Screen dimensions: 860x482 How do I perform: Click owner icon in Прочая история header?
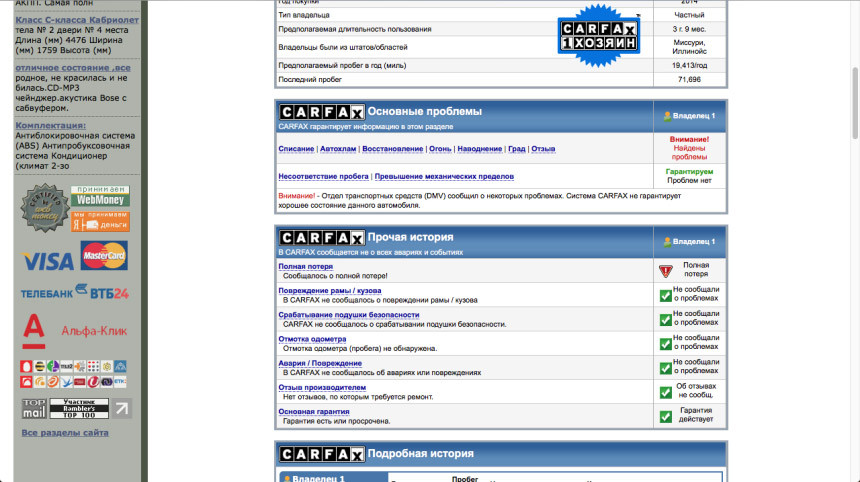667,241
